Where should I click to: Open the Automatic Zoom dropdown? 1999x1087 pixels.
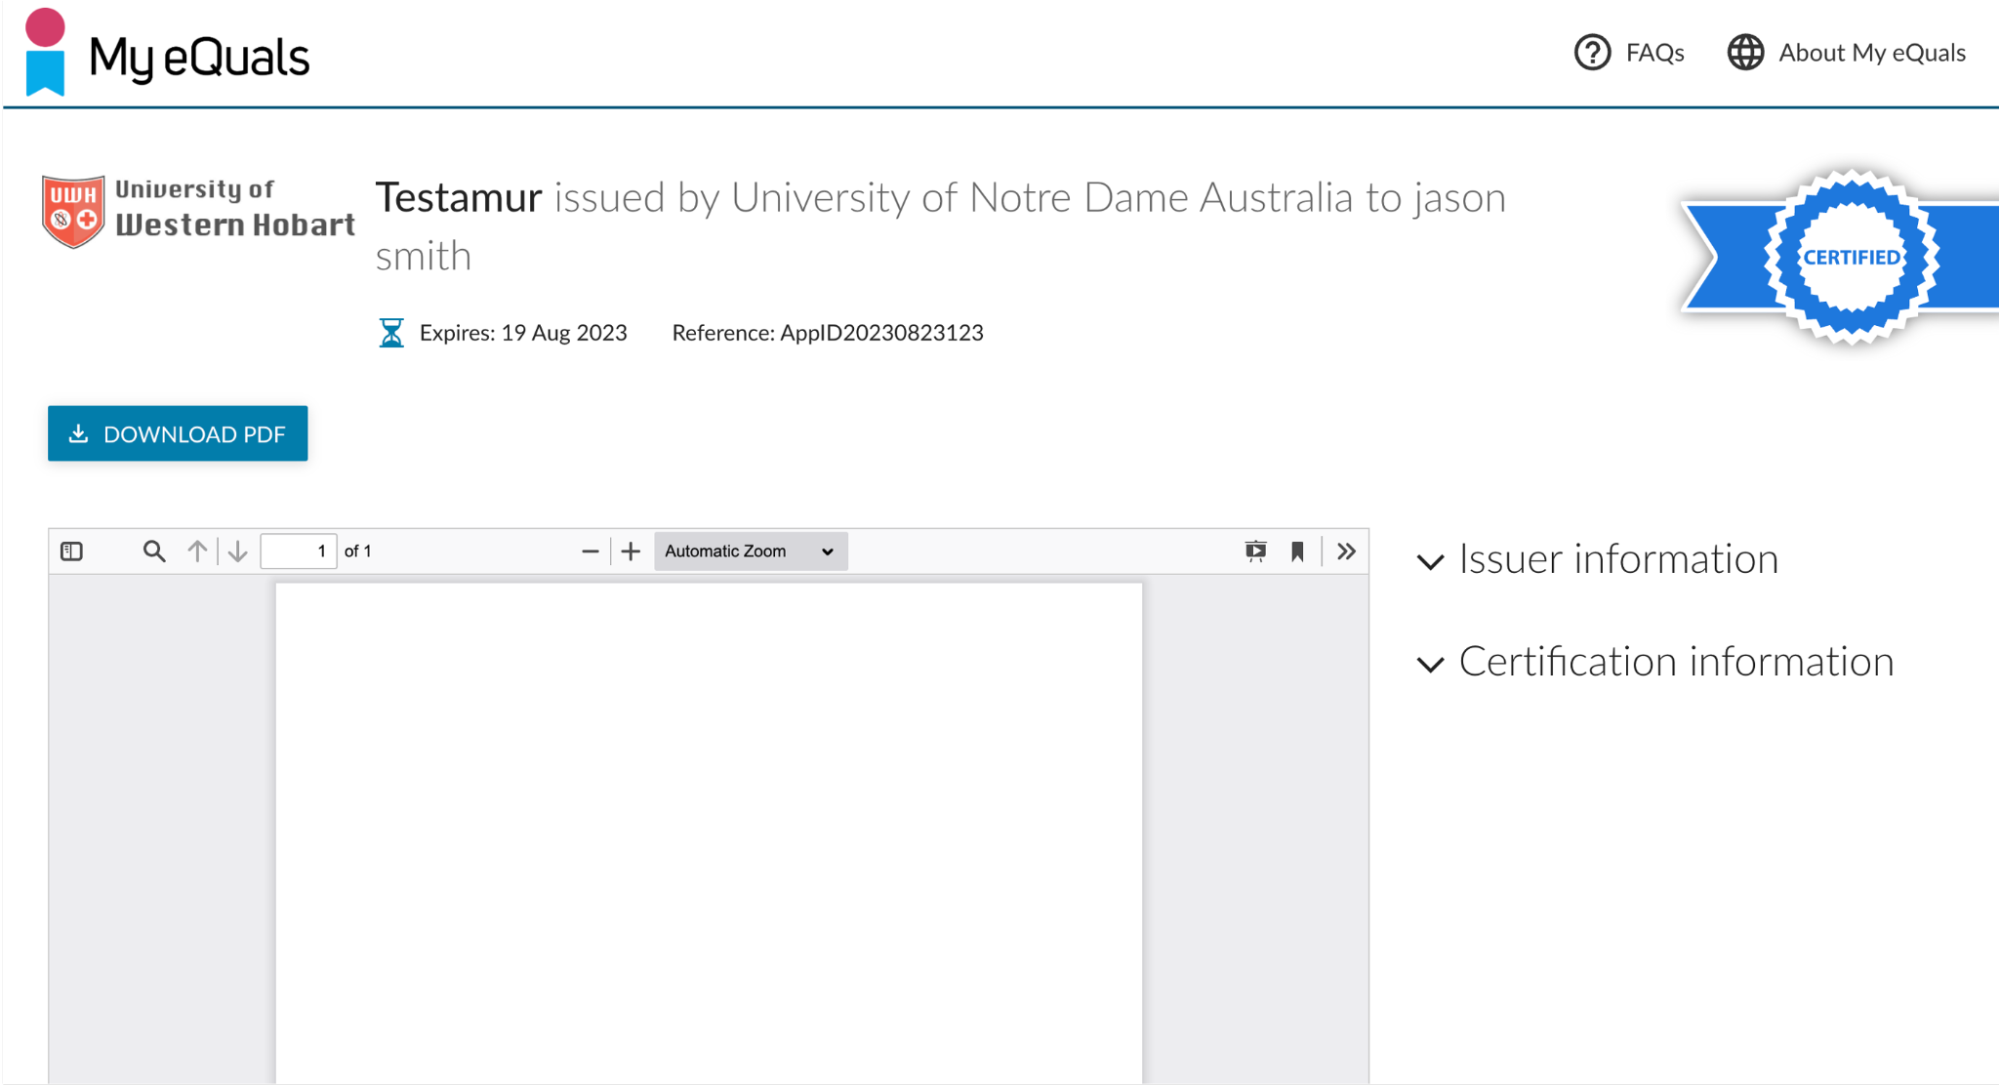click(750, 551)
